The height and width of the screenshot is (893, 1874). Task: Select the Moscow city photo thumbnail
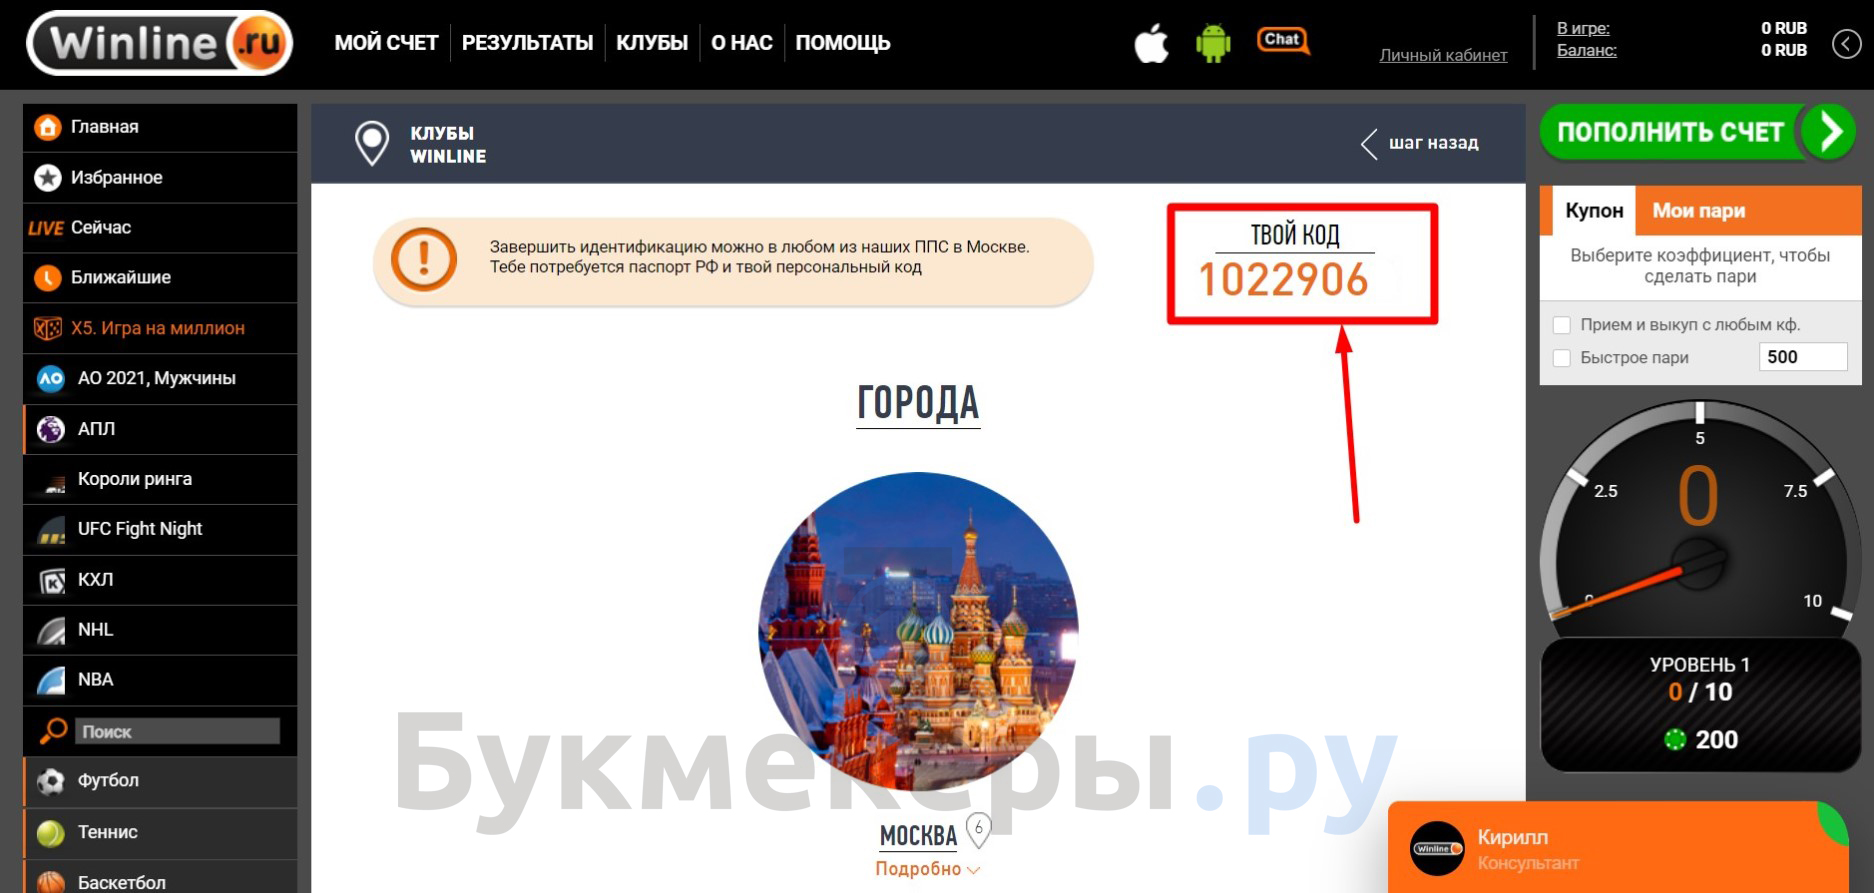918,632
